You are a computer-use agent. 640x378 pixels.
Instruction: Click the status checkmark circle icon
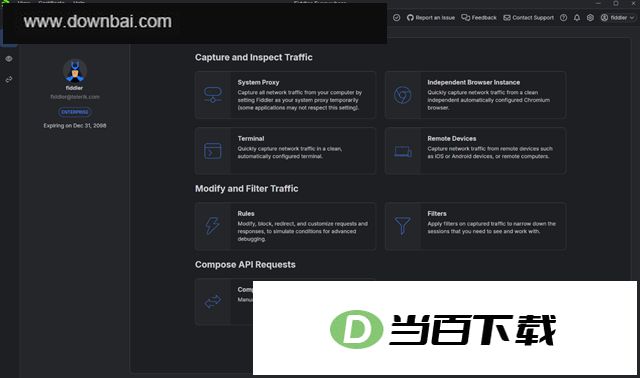click(396, 18)
